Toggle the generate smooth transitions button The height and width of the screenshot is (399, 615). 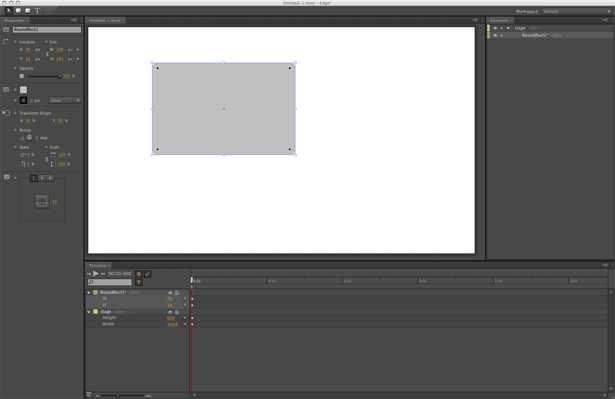pyautogui.click(x=147, y=274)
